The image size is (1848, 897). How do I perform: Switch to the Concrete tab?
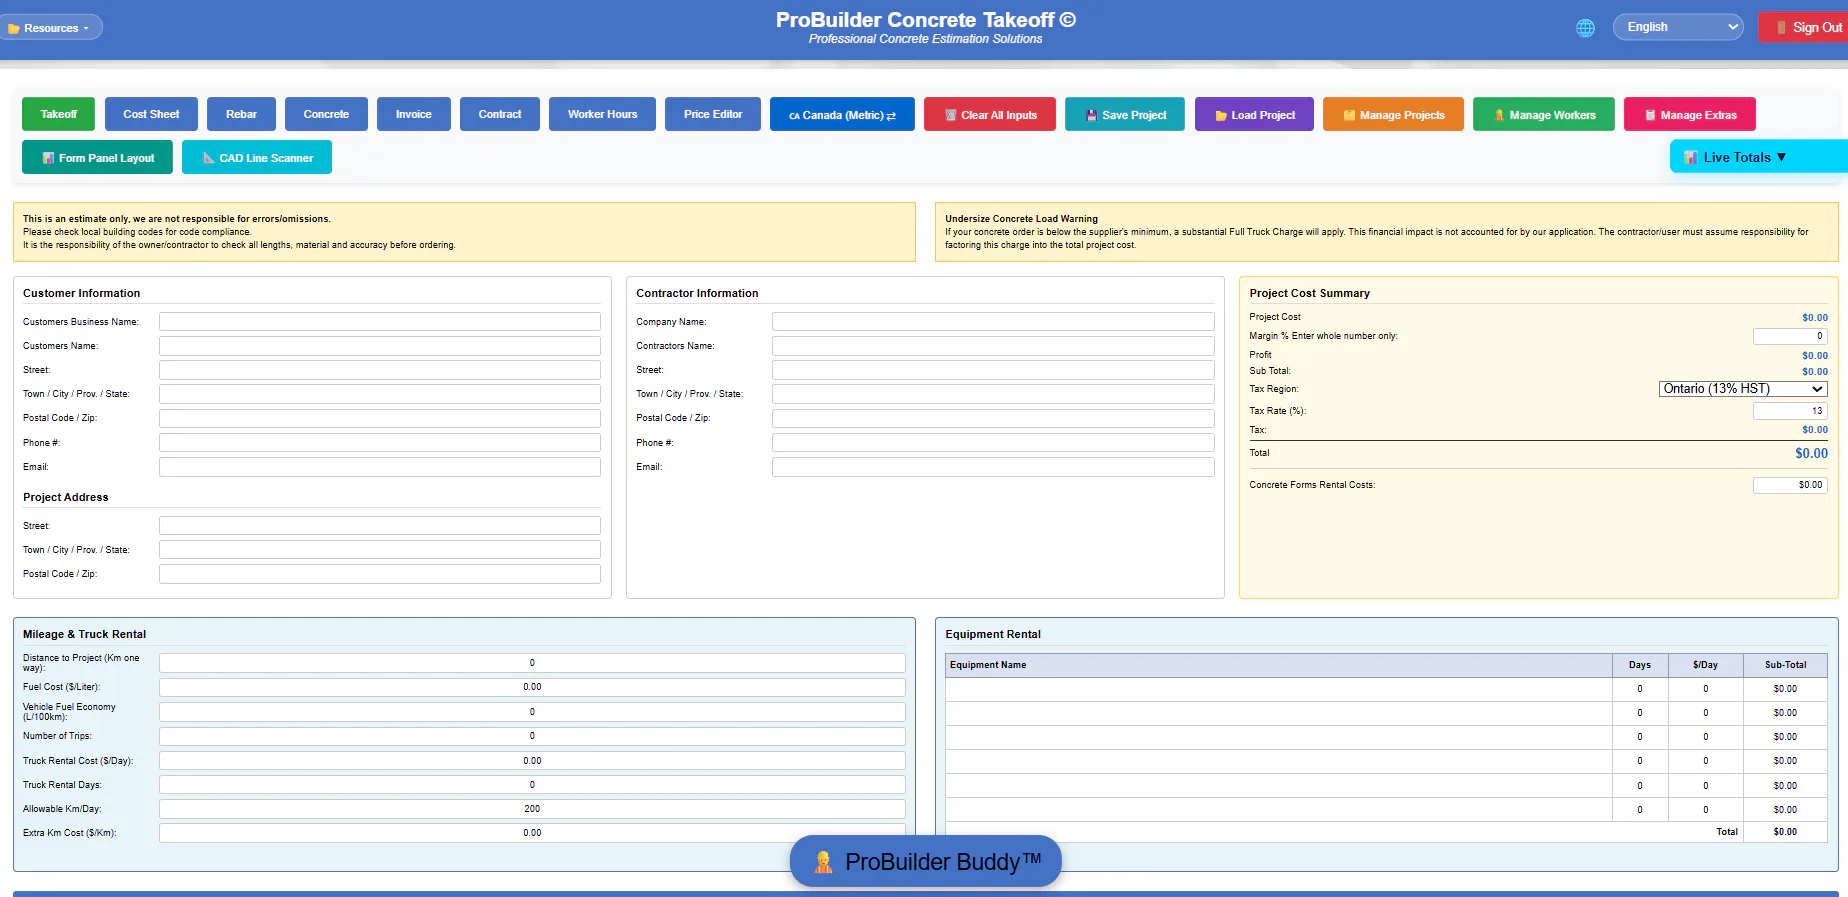[326, 114]
